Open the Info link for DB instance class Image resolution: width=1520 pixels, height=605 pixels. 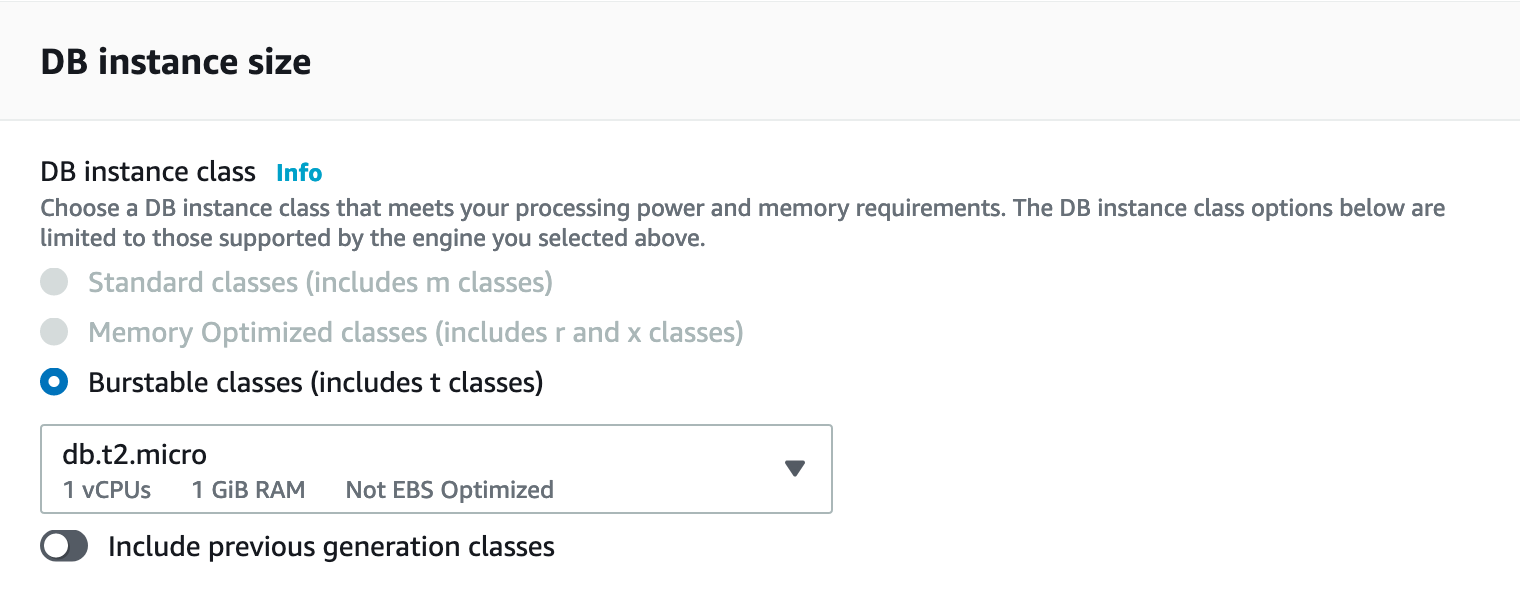[299, 173]
